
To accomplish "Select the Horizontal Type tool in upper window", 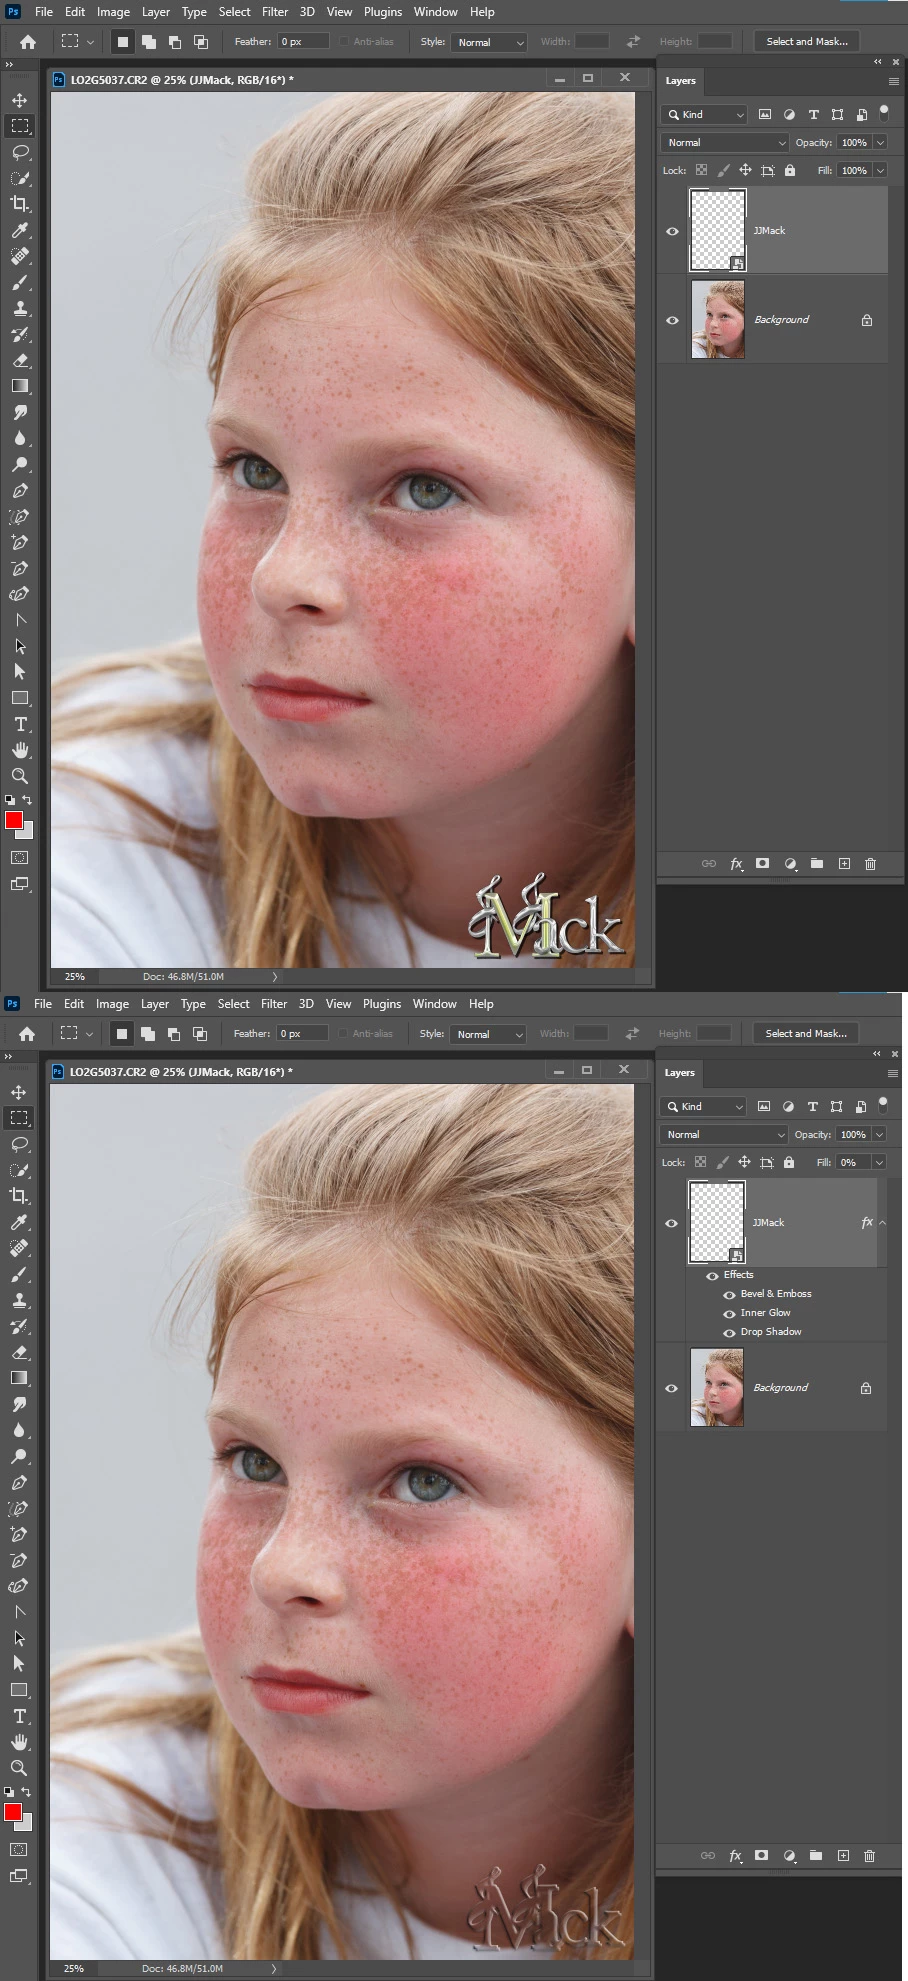I will 19,724.
